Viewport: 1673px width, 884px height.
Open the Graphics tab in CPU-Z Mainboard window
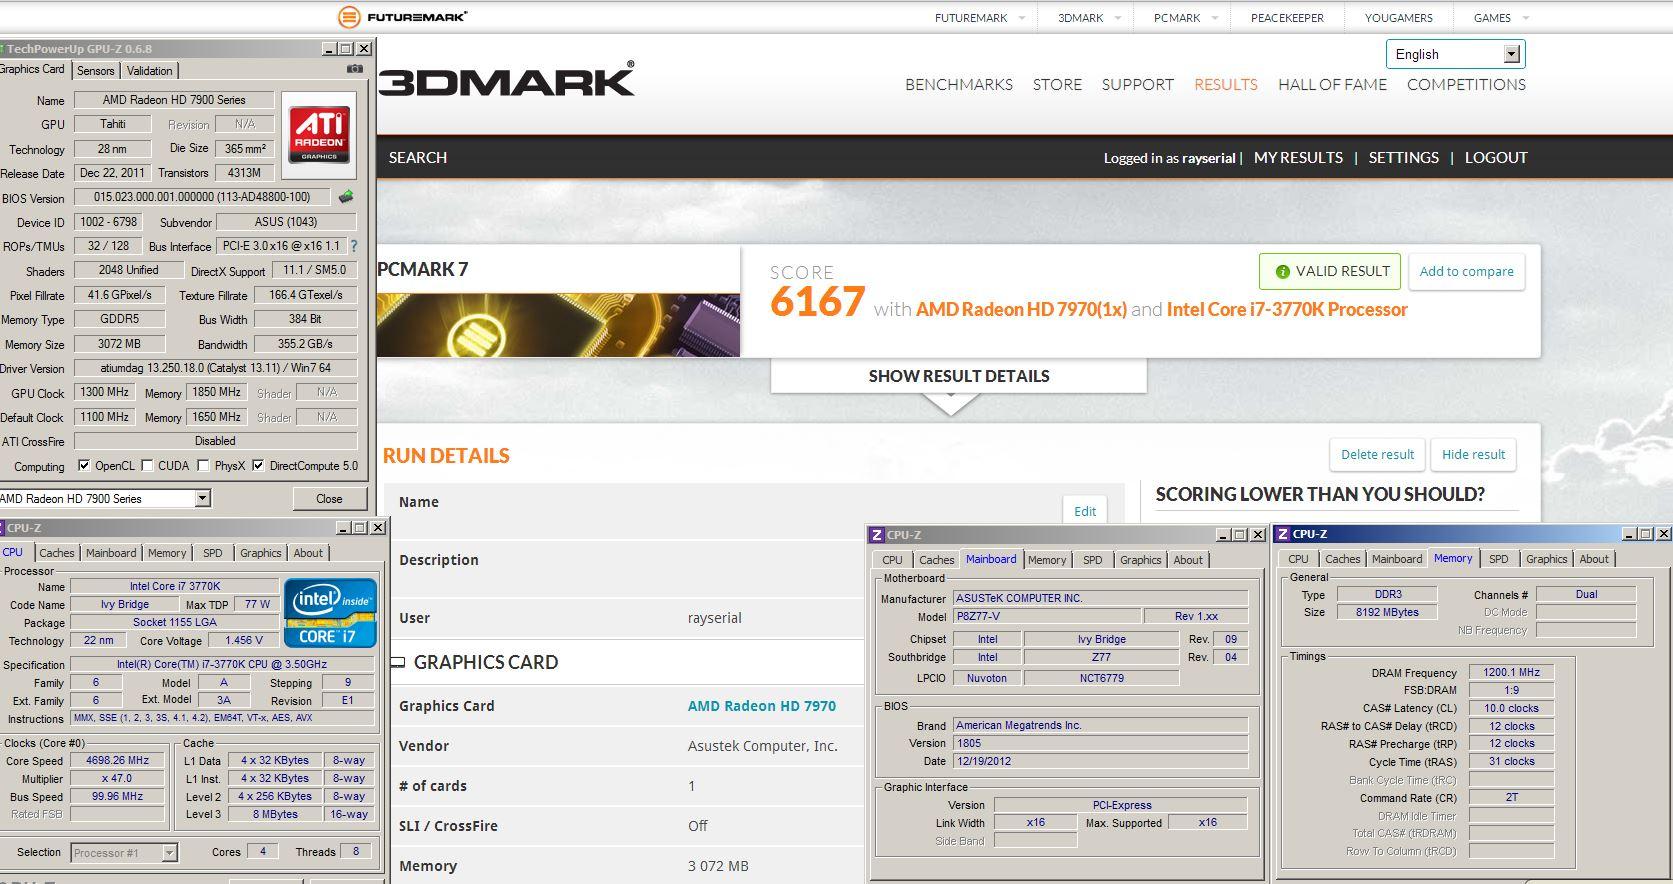[1140, 560]
